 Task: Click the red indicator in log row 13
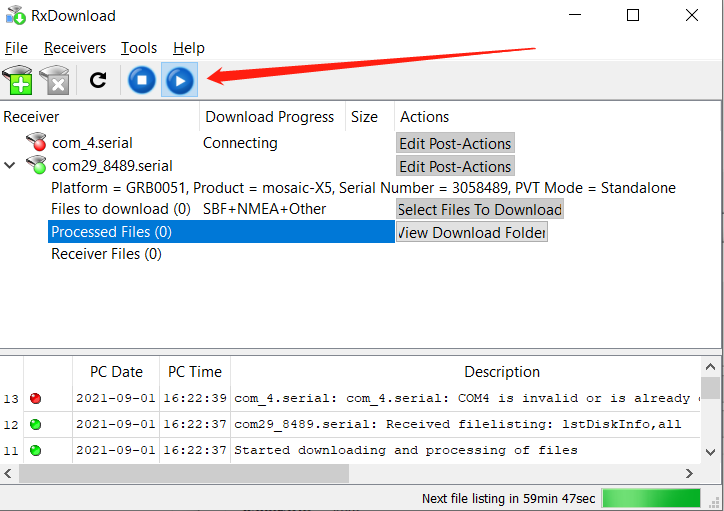coord(36,398)
